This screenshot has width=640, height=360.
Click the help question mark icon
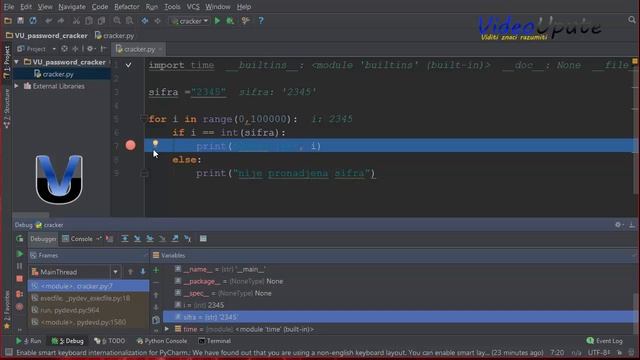pos(261,21)
